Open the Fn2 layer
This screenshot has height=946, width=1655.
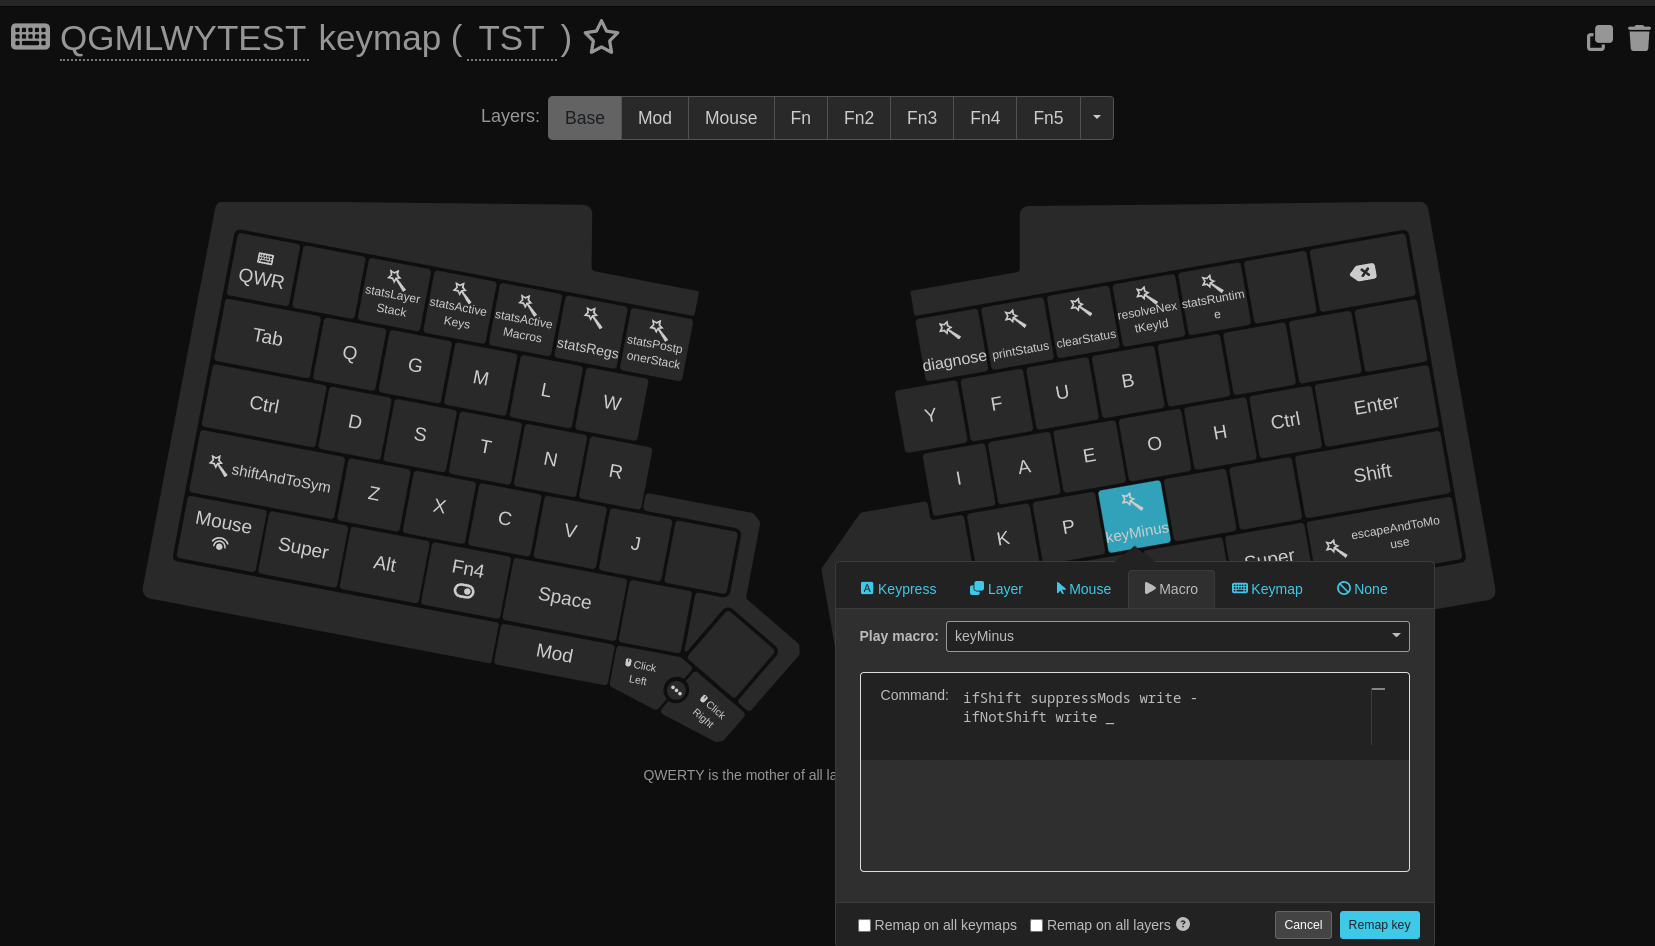coord(858,117)
